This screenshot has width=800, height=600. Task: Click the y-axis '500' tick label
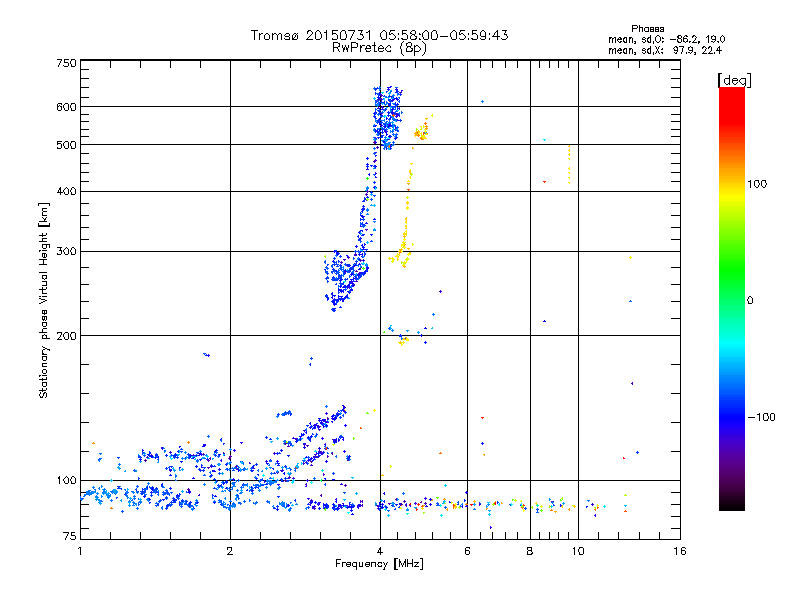click(x=66, y=145)
